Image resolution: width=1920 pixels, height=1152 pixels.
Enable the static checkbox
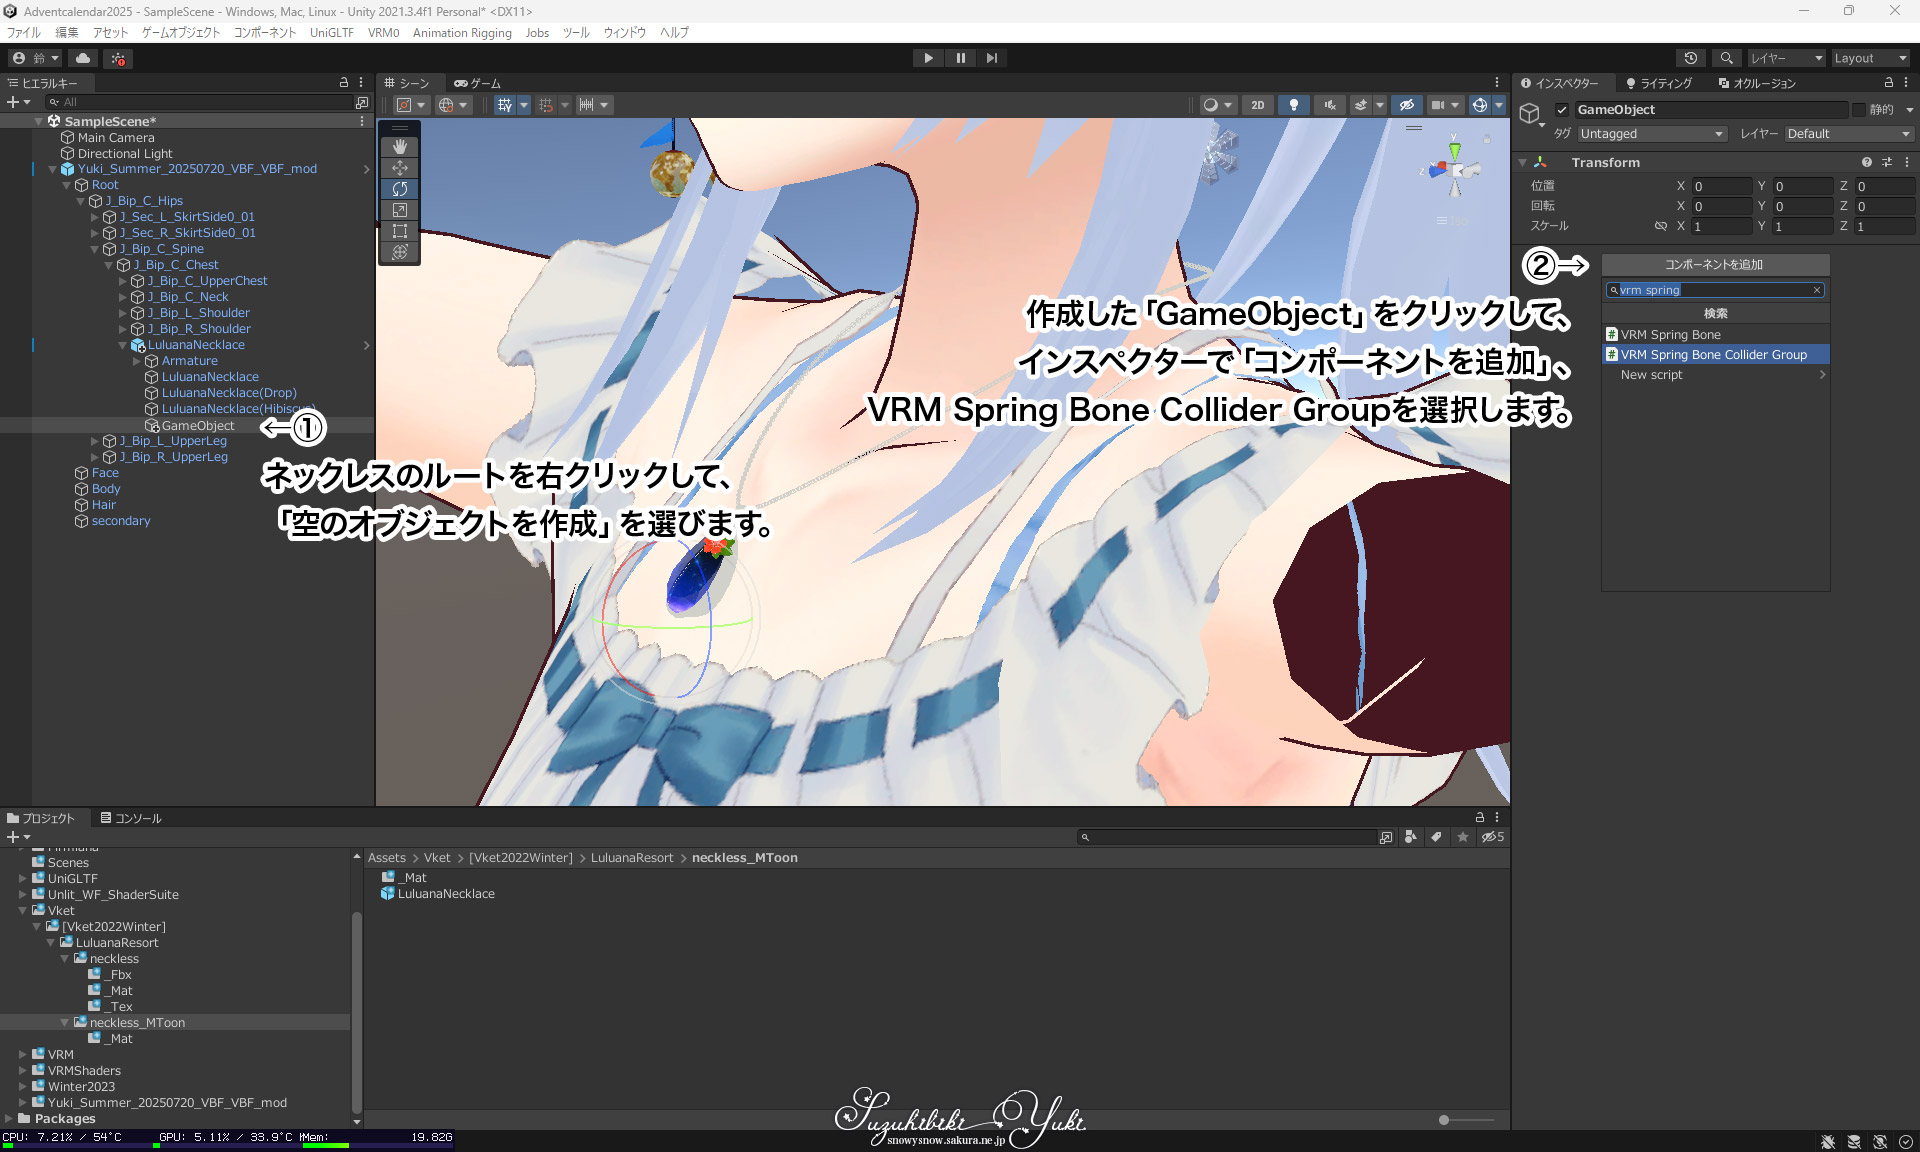tap(1859, 110)
